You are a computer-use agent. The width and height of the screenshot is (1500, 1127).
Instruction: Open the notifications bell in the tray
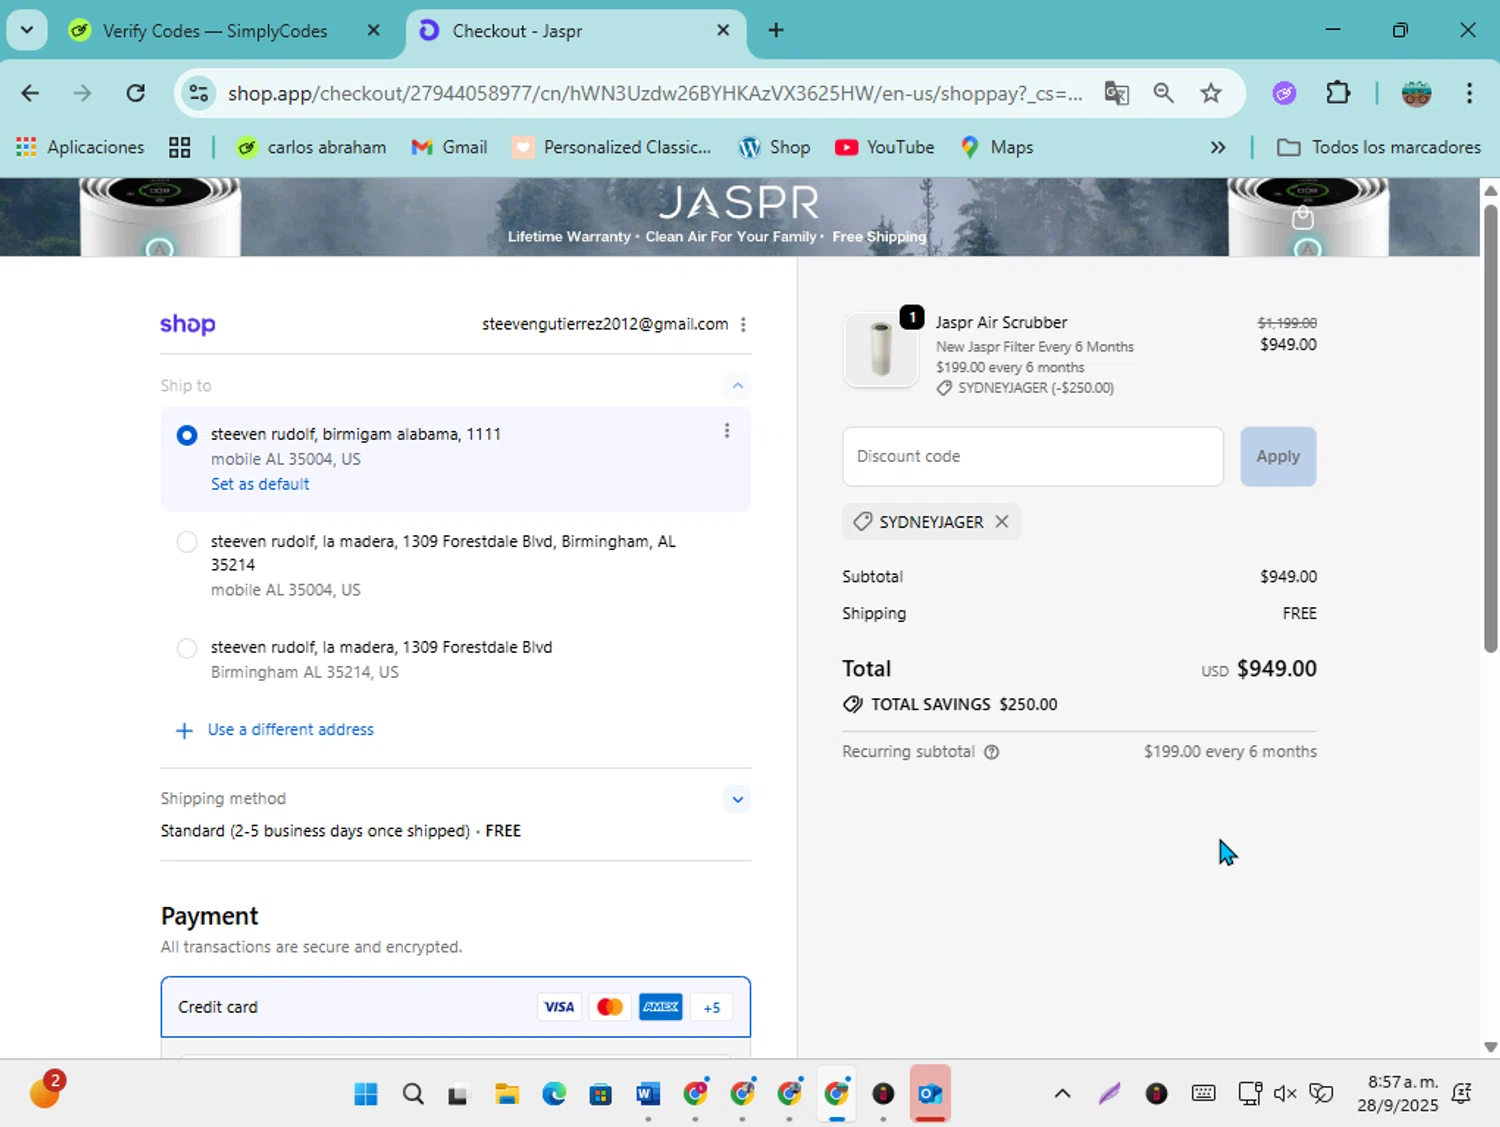point(1461,1094)
